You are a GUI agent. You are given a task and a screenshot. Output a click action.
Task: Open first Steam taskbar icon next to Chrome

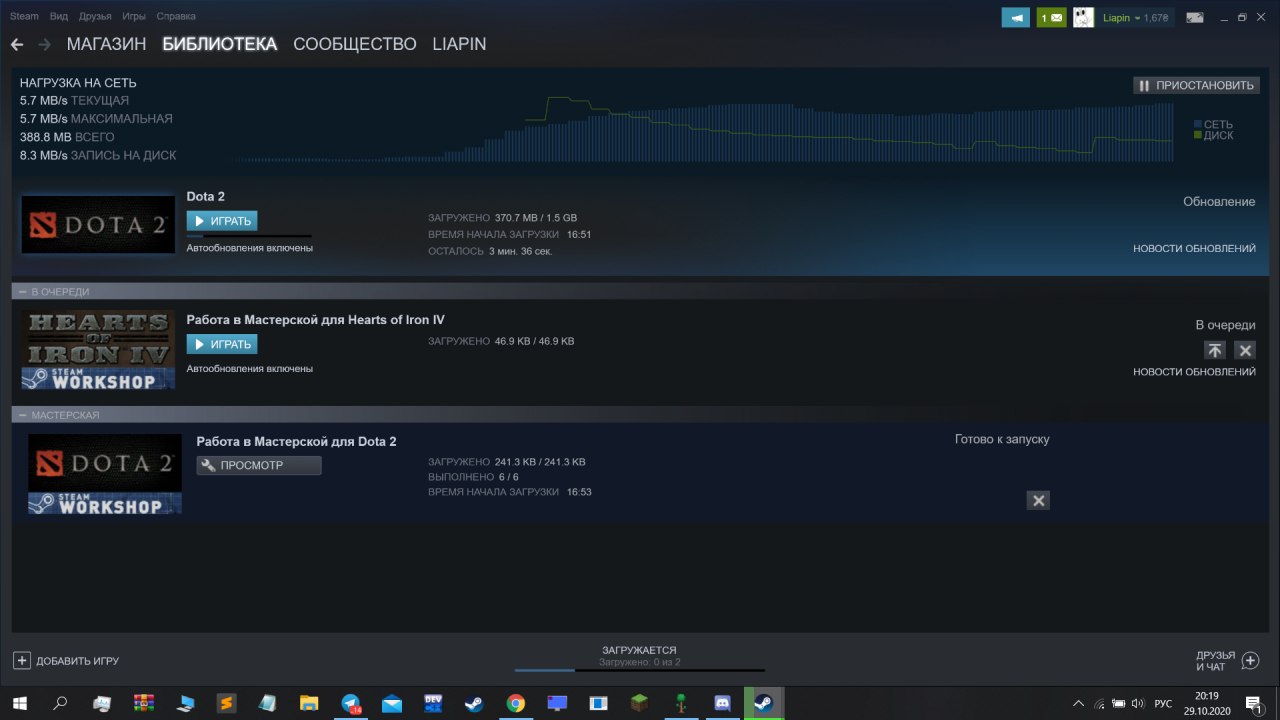click(x=474, y=703)
